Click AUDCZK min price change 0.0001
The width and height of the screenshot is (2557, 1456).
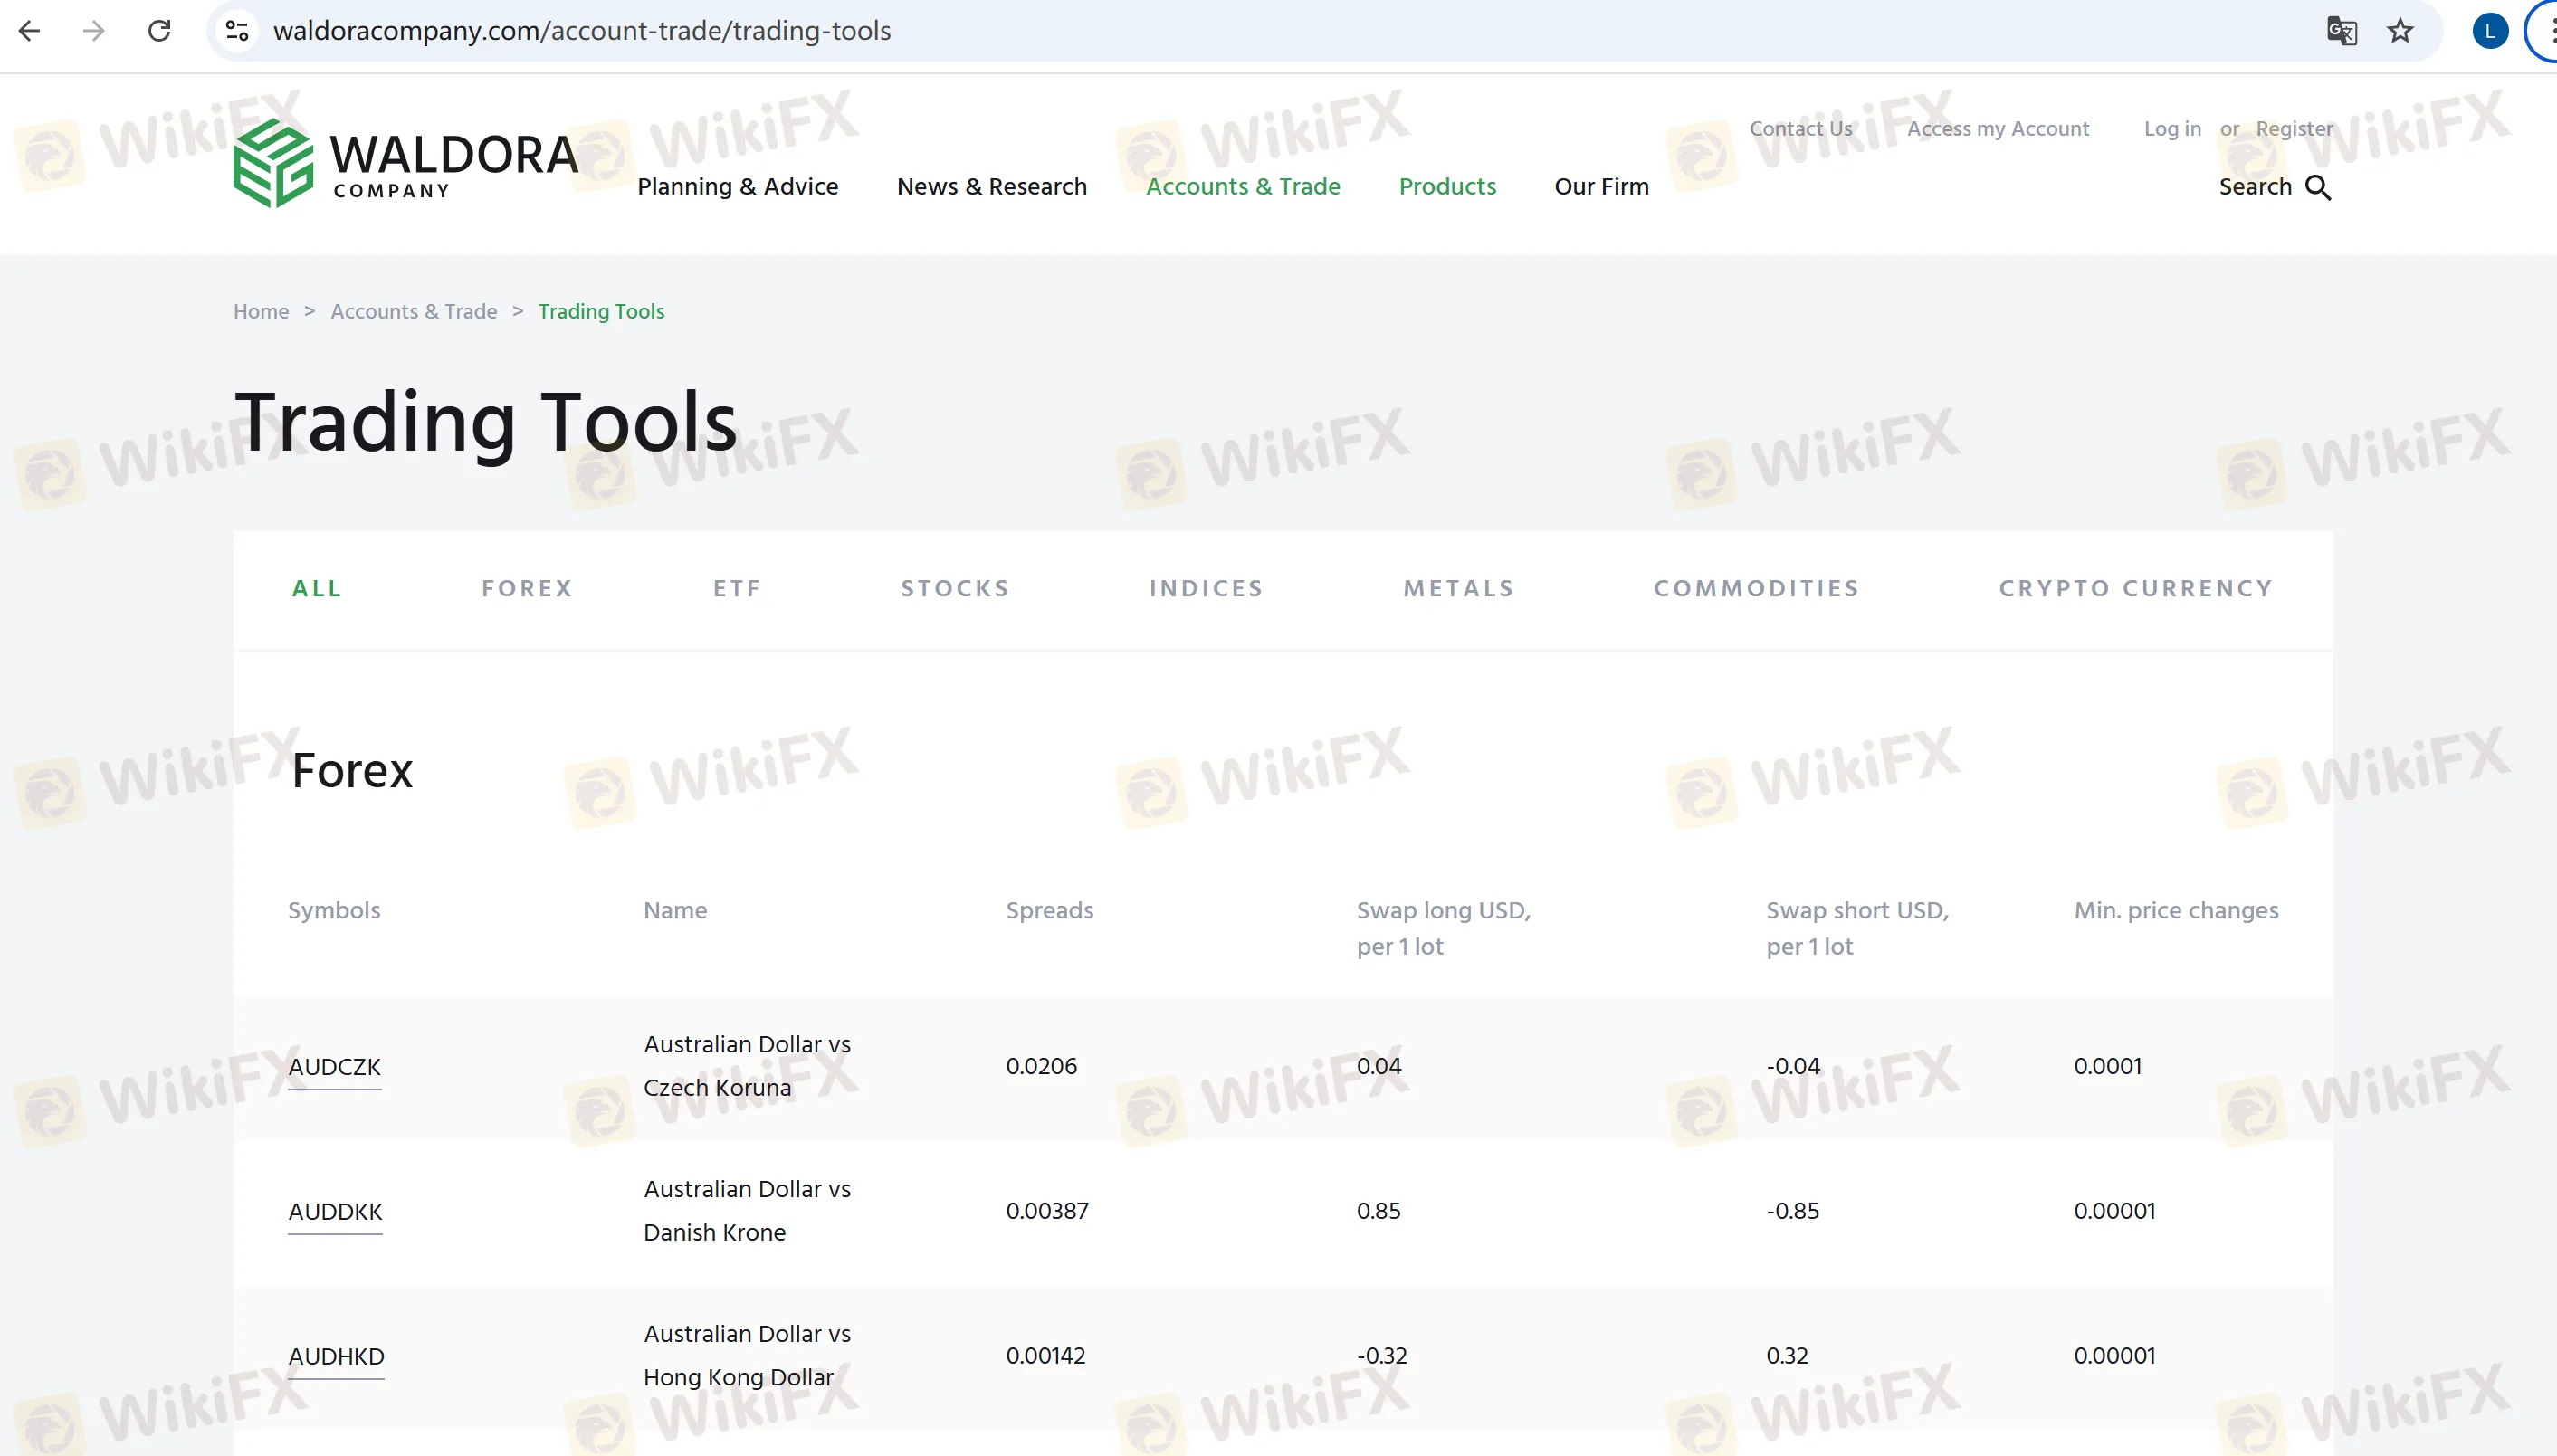[2107, 1066]
